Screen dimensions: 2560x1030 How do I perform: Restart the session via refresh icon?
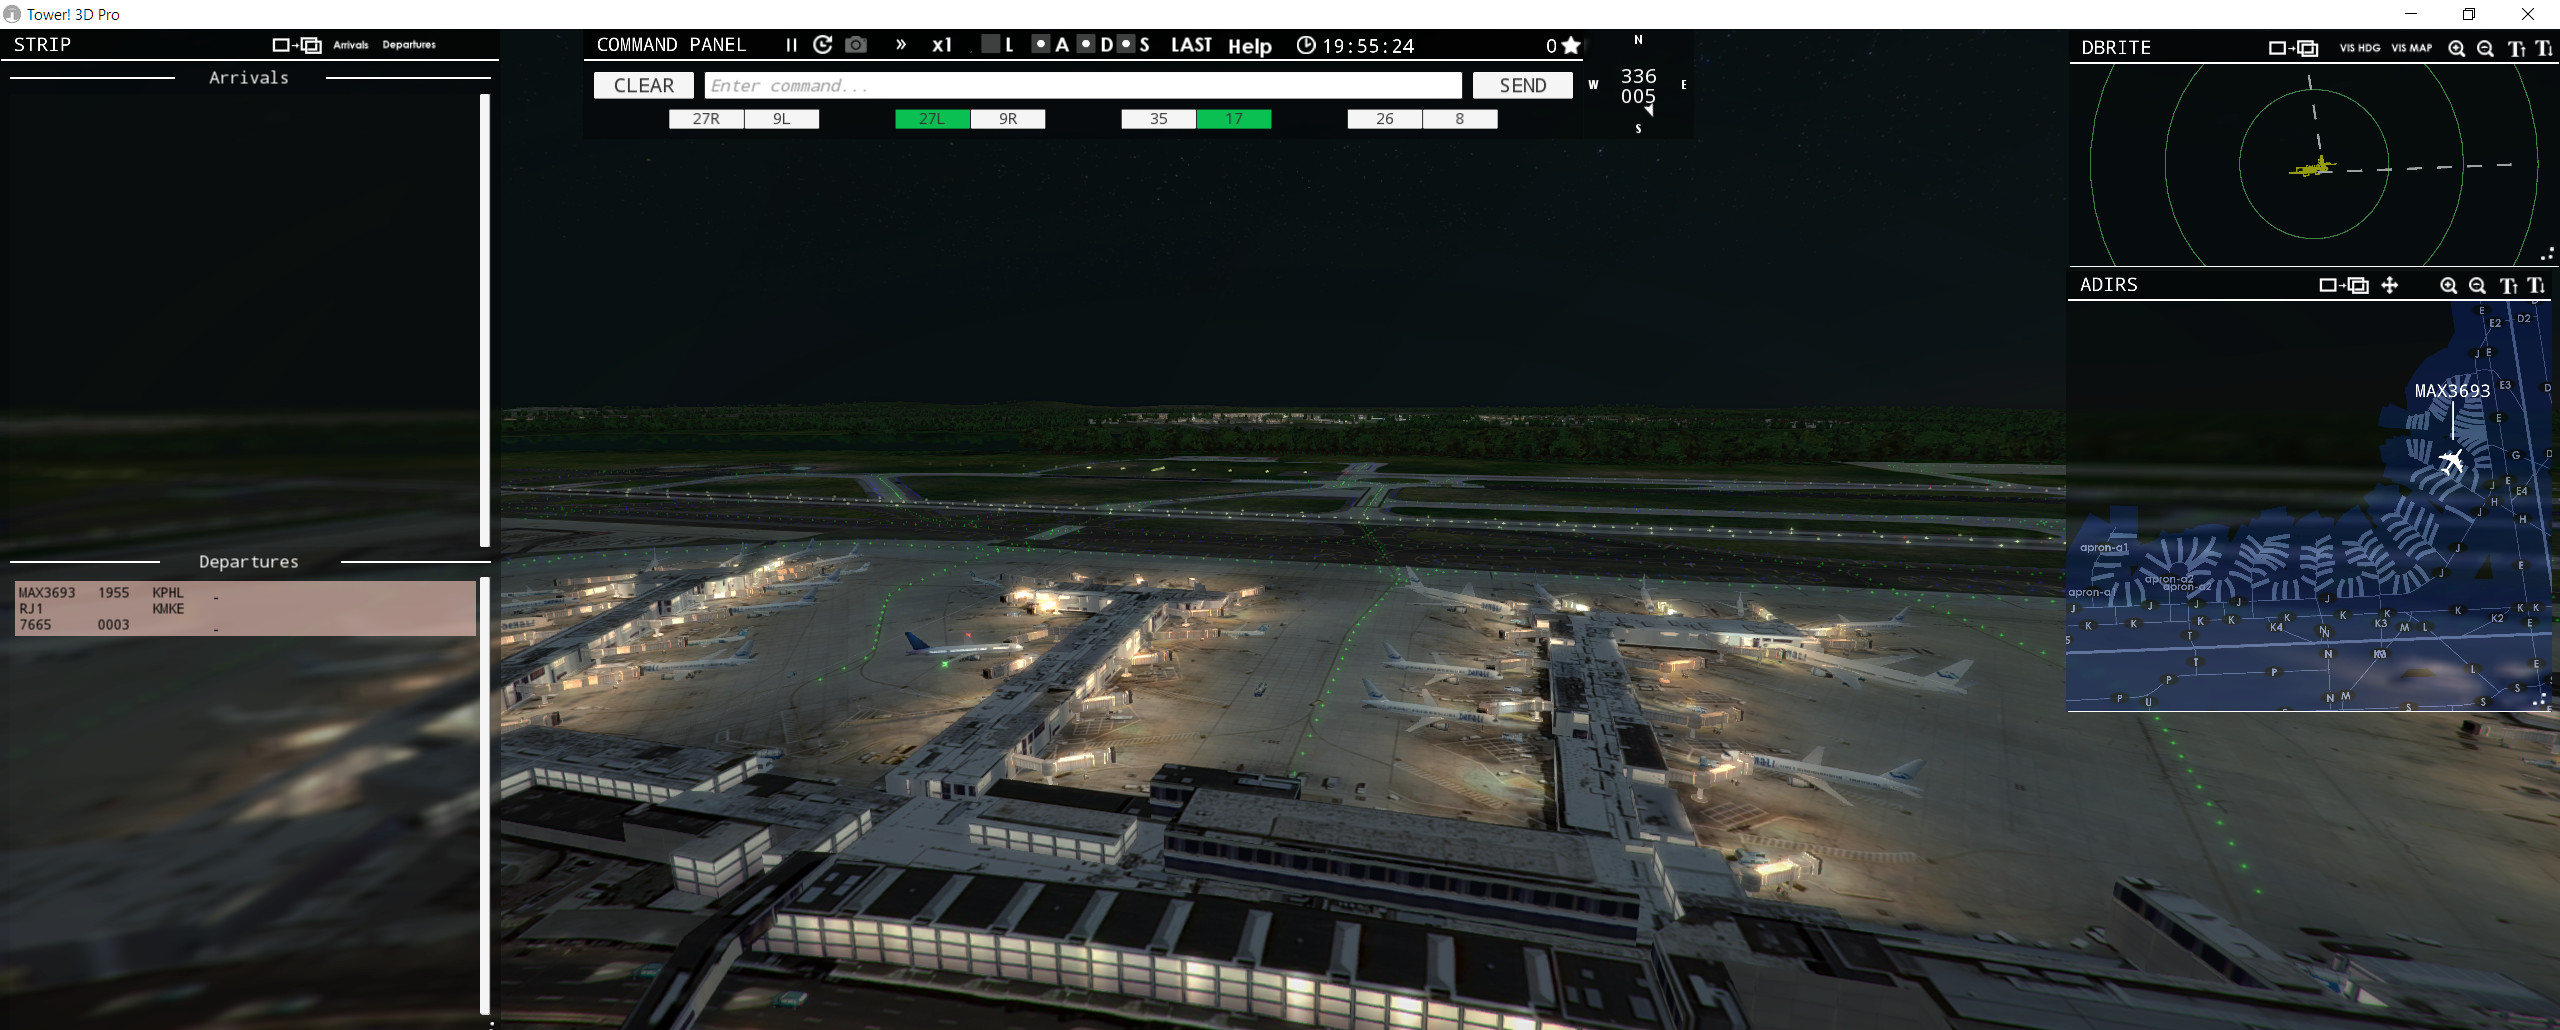tap(823, 45)
